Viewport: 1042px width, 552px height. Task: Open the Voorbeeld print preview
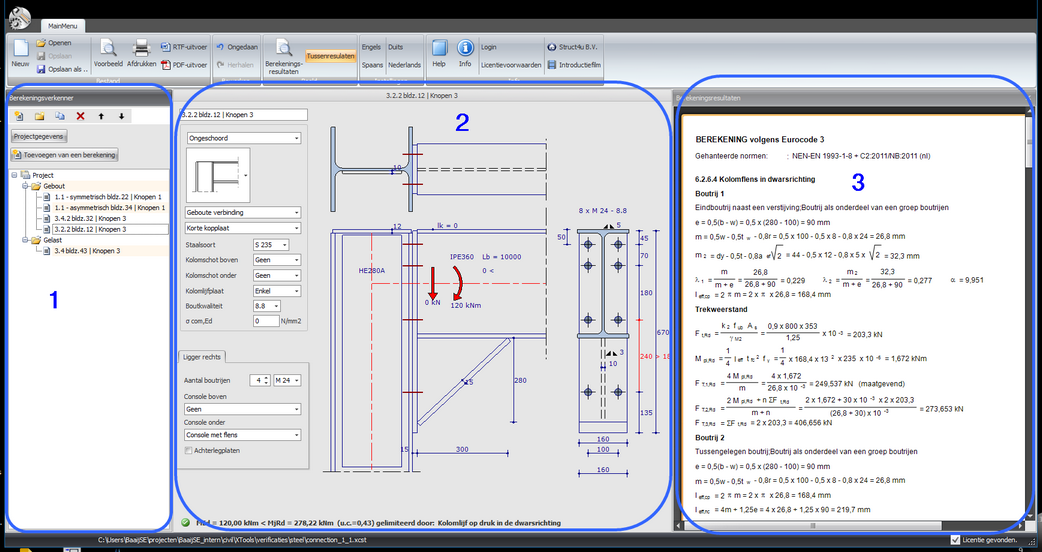pyautogui.click(x=108, y=49)
